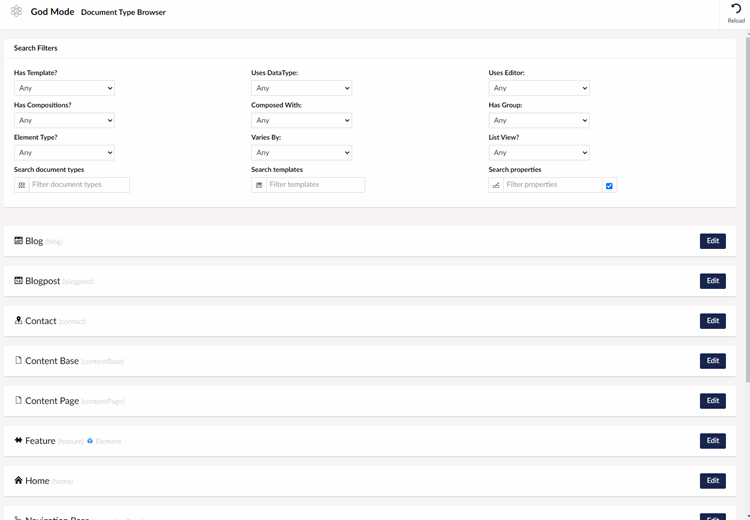Image resolution: width=750 pixels, height=520 pixels.
Task: Click the Blog document type icon
Action: pos(18,240)
